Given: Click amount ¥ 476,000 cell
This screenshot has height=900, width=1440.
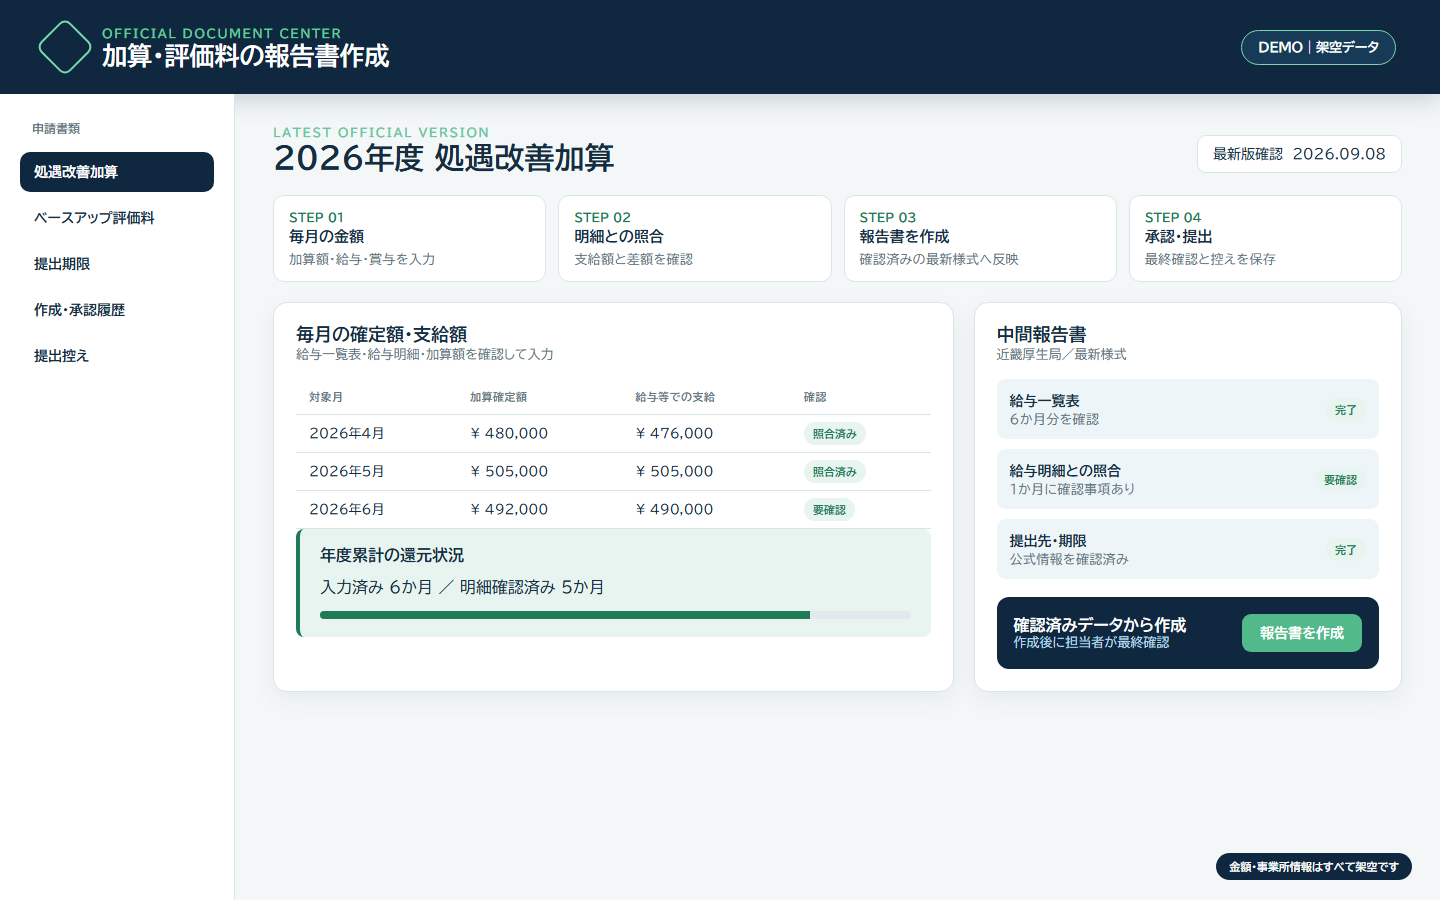Looking at the screenshot, I should (x=674, y=433).
